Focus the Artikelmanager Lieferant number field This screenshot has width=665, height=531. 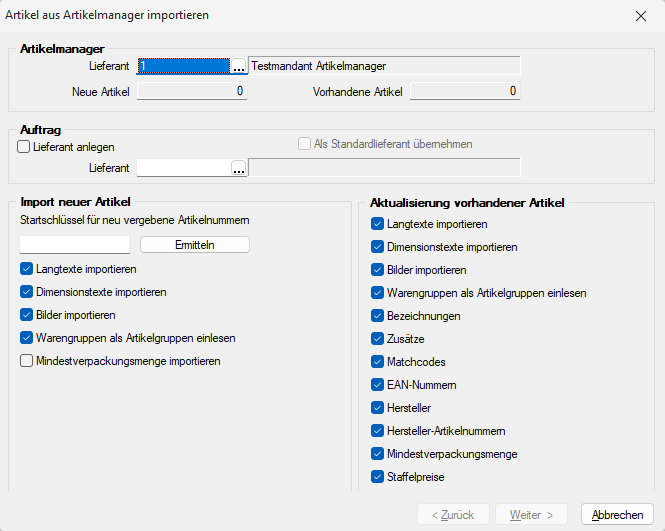click(x=183, y=67)
